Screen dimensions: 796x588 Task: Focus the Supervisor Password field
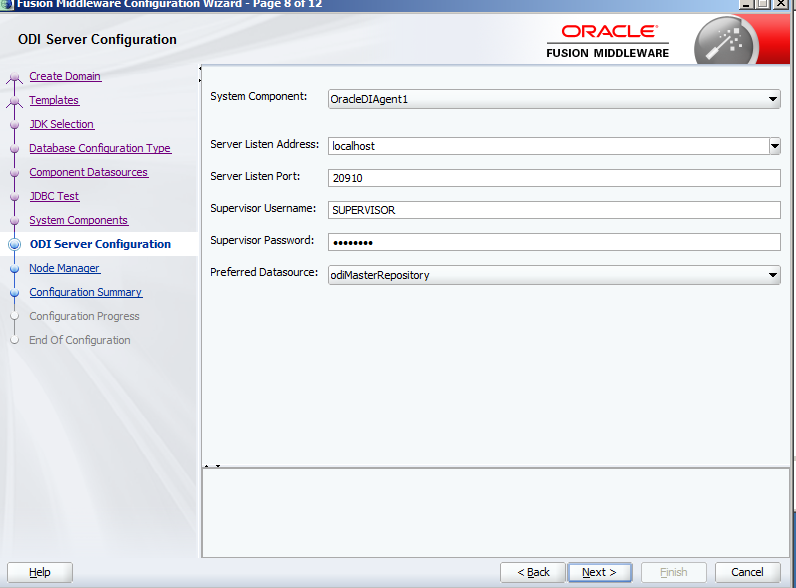[x=553, y=242]
